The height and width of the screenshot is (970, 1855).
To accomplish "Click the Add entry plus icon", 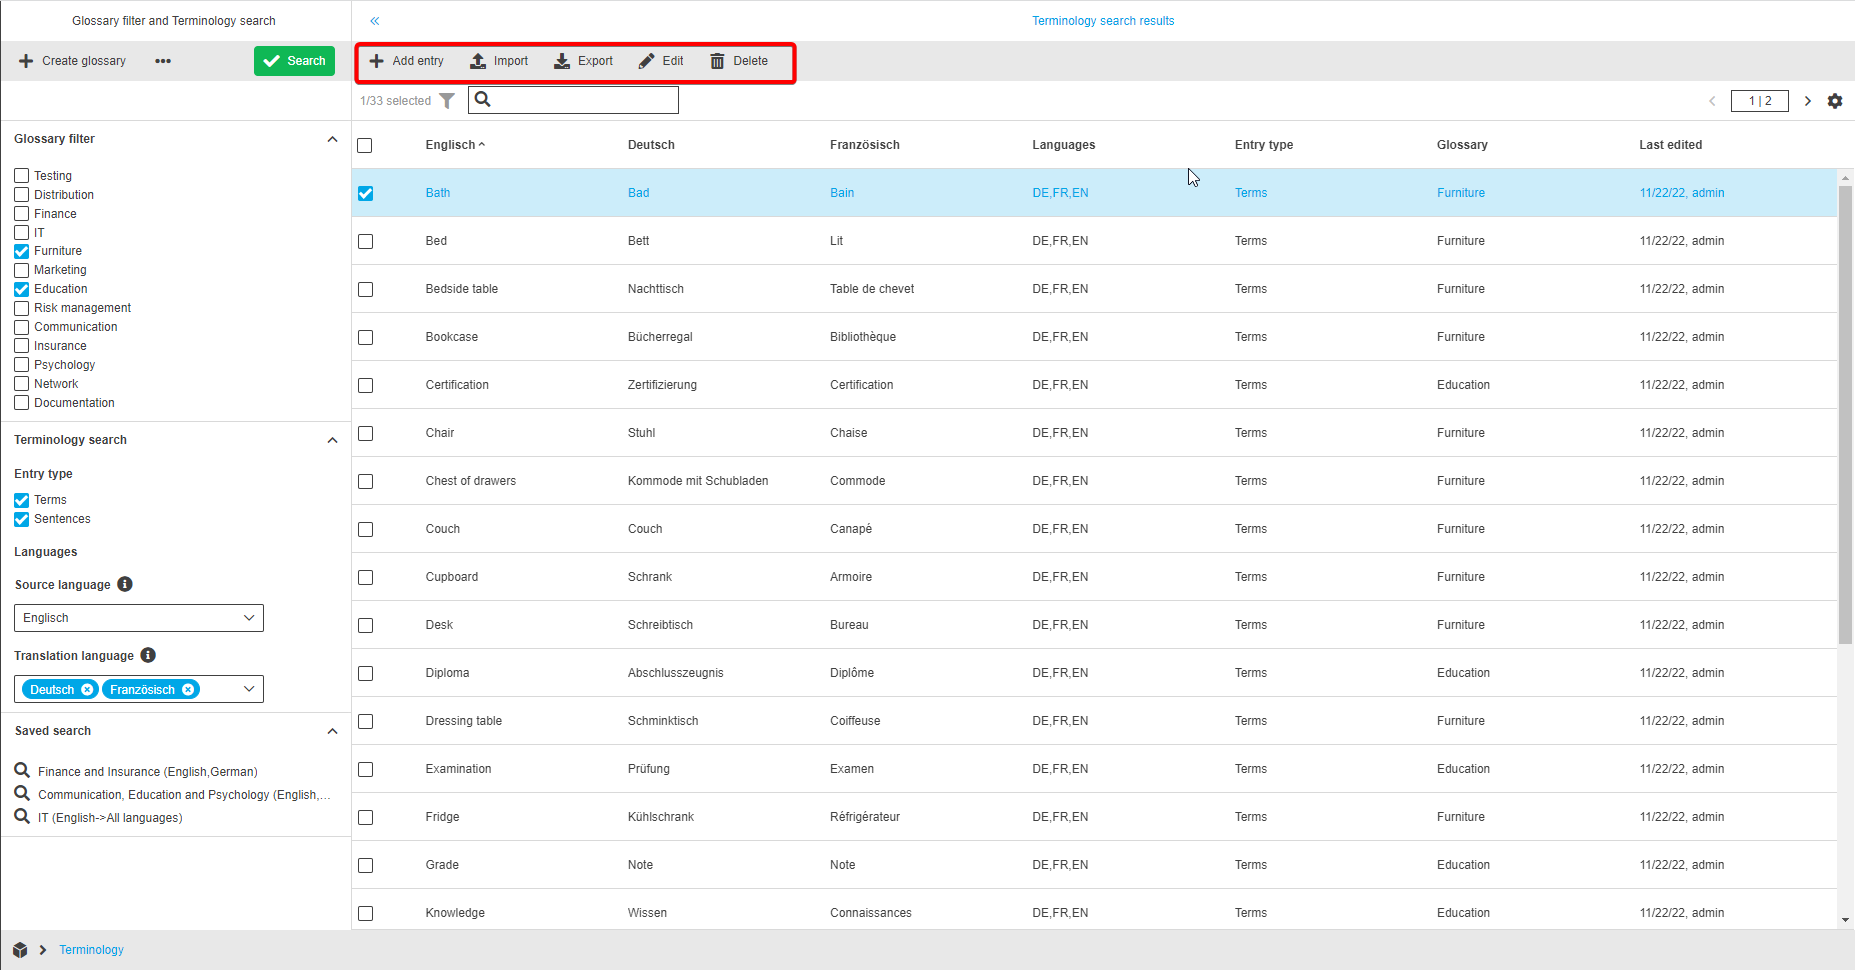I will click(377, 61).
